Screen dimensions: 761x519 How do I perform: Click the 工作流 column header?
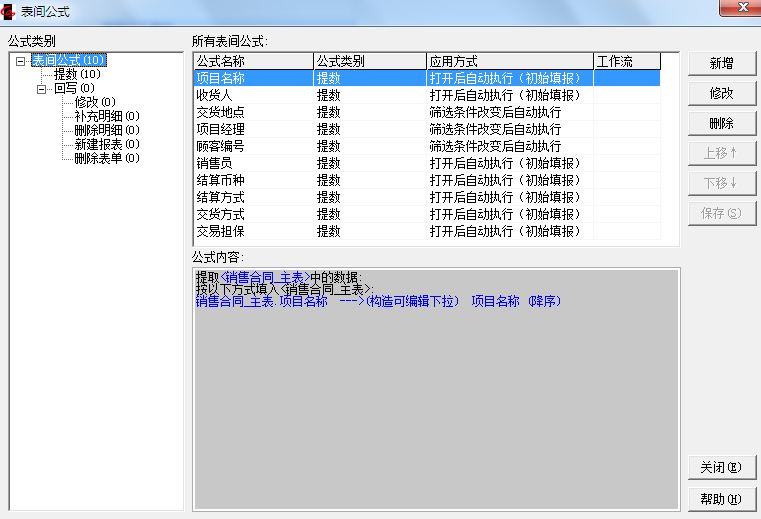tap(626, 61)
